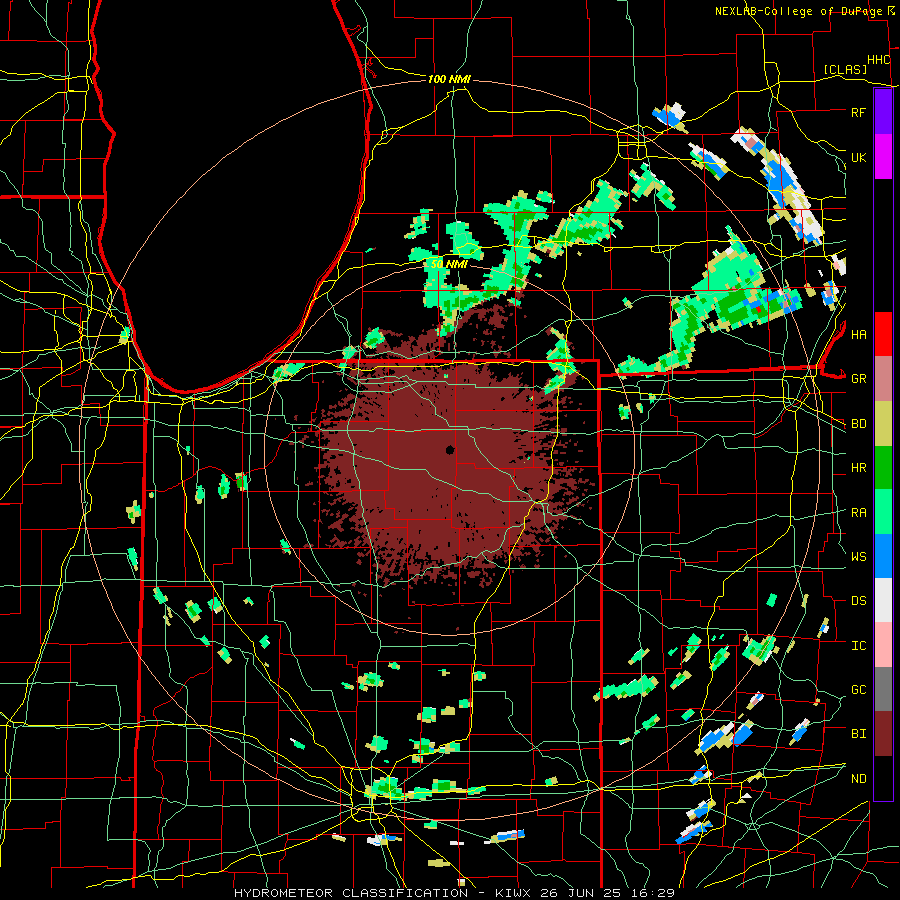Viewport: 900px width, 900px height.
Task: Click the HYDROMETEOR CLASSIFICATION title caption
Action: (x=351, y=893)
